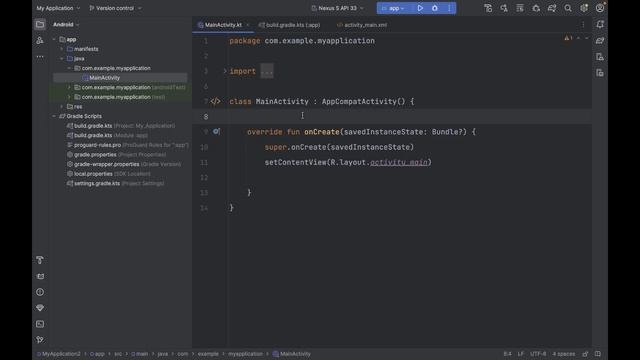Screen dimensions: 640x360
Task: Show more tool windows ellipsis icon
Action: (40, 57)
